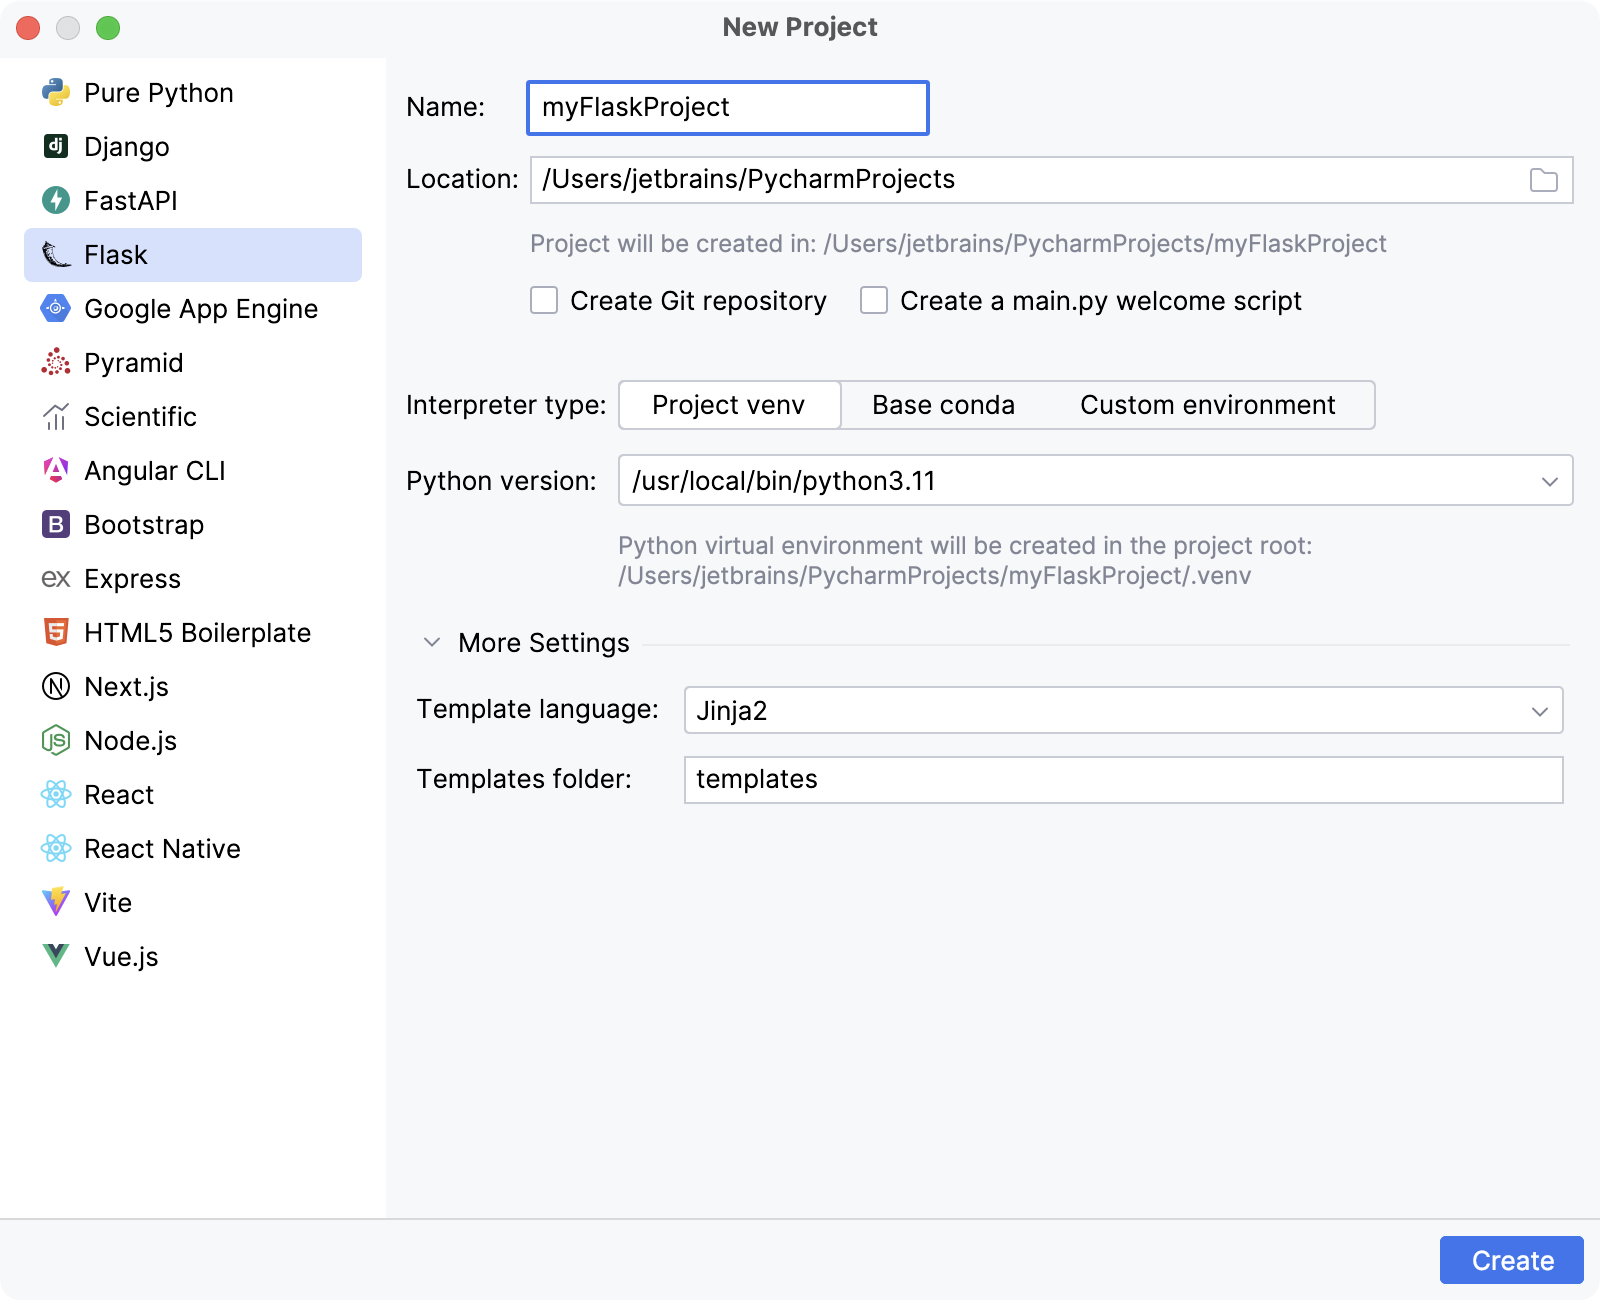Click the Templates folder text field

tap(1122, 780)
